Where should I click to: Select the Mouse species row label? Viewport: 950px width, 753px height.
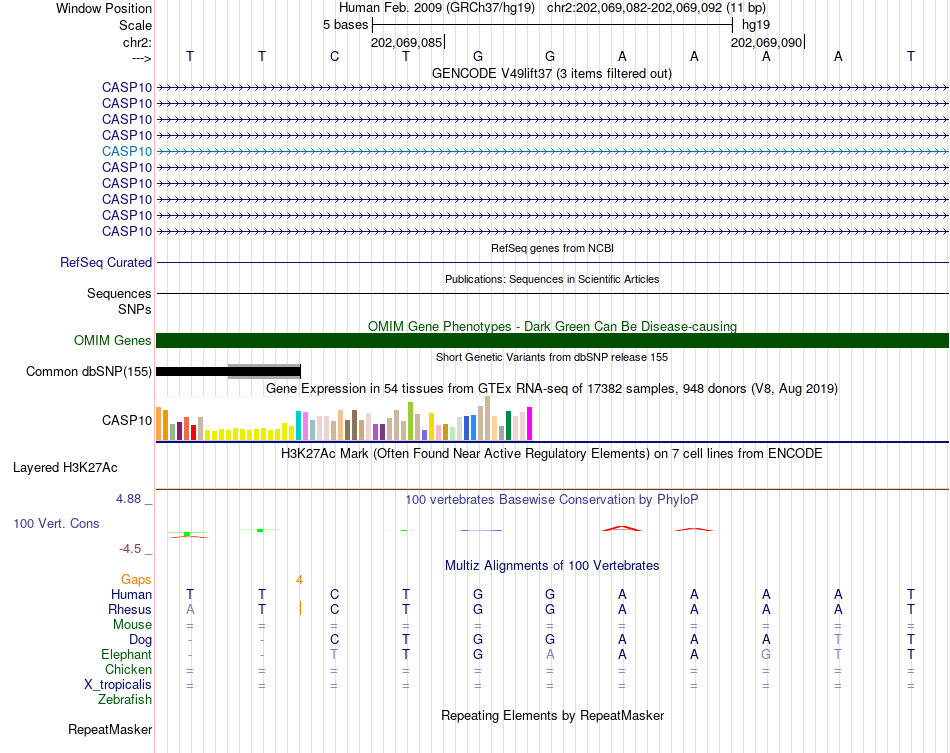coord(132,625)
